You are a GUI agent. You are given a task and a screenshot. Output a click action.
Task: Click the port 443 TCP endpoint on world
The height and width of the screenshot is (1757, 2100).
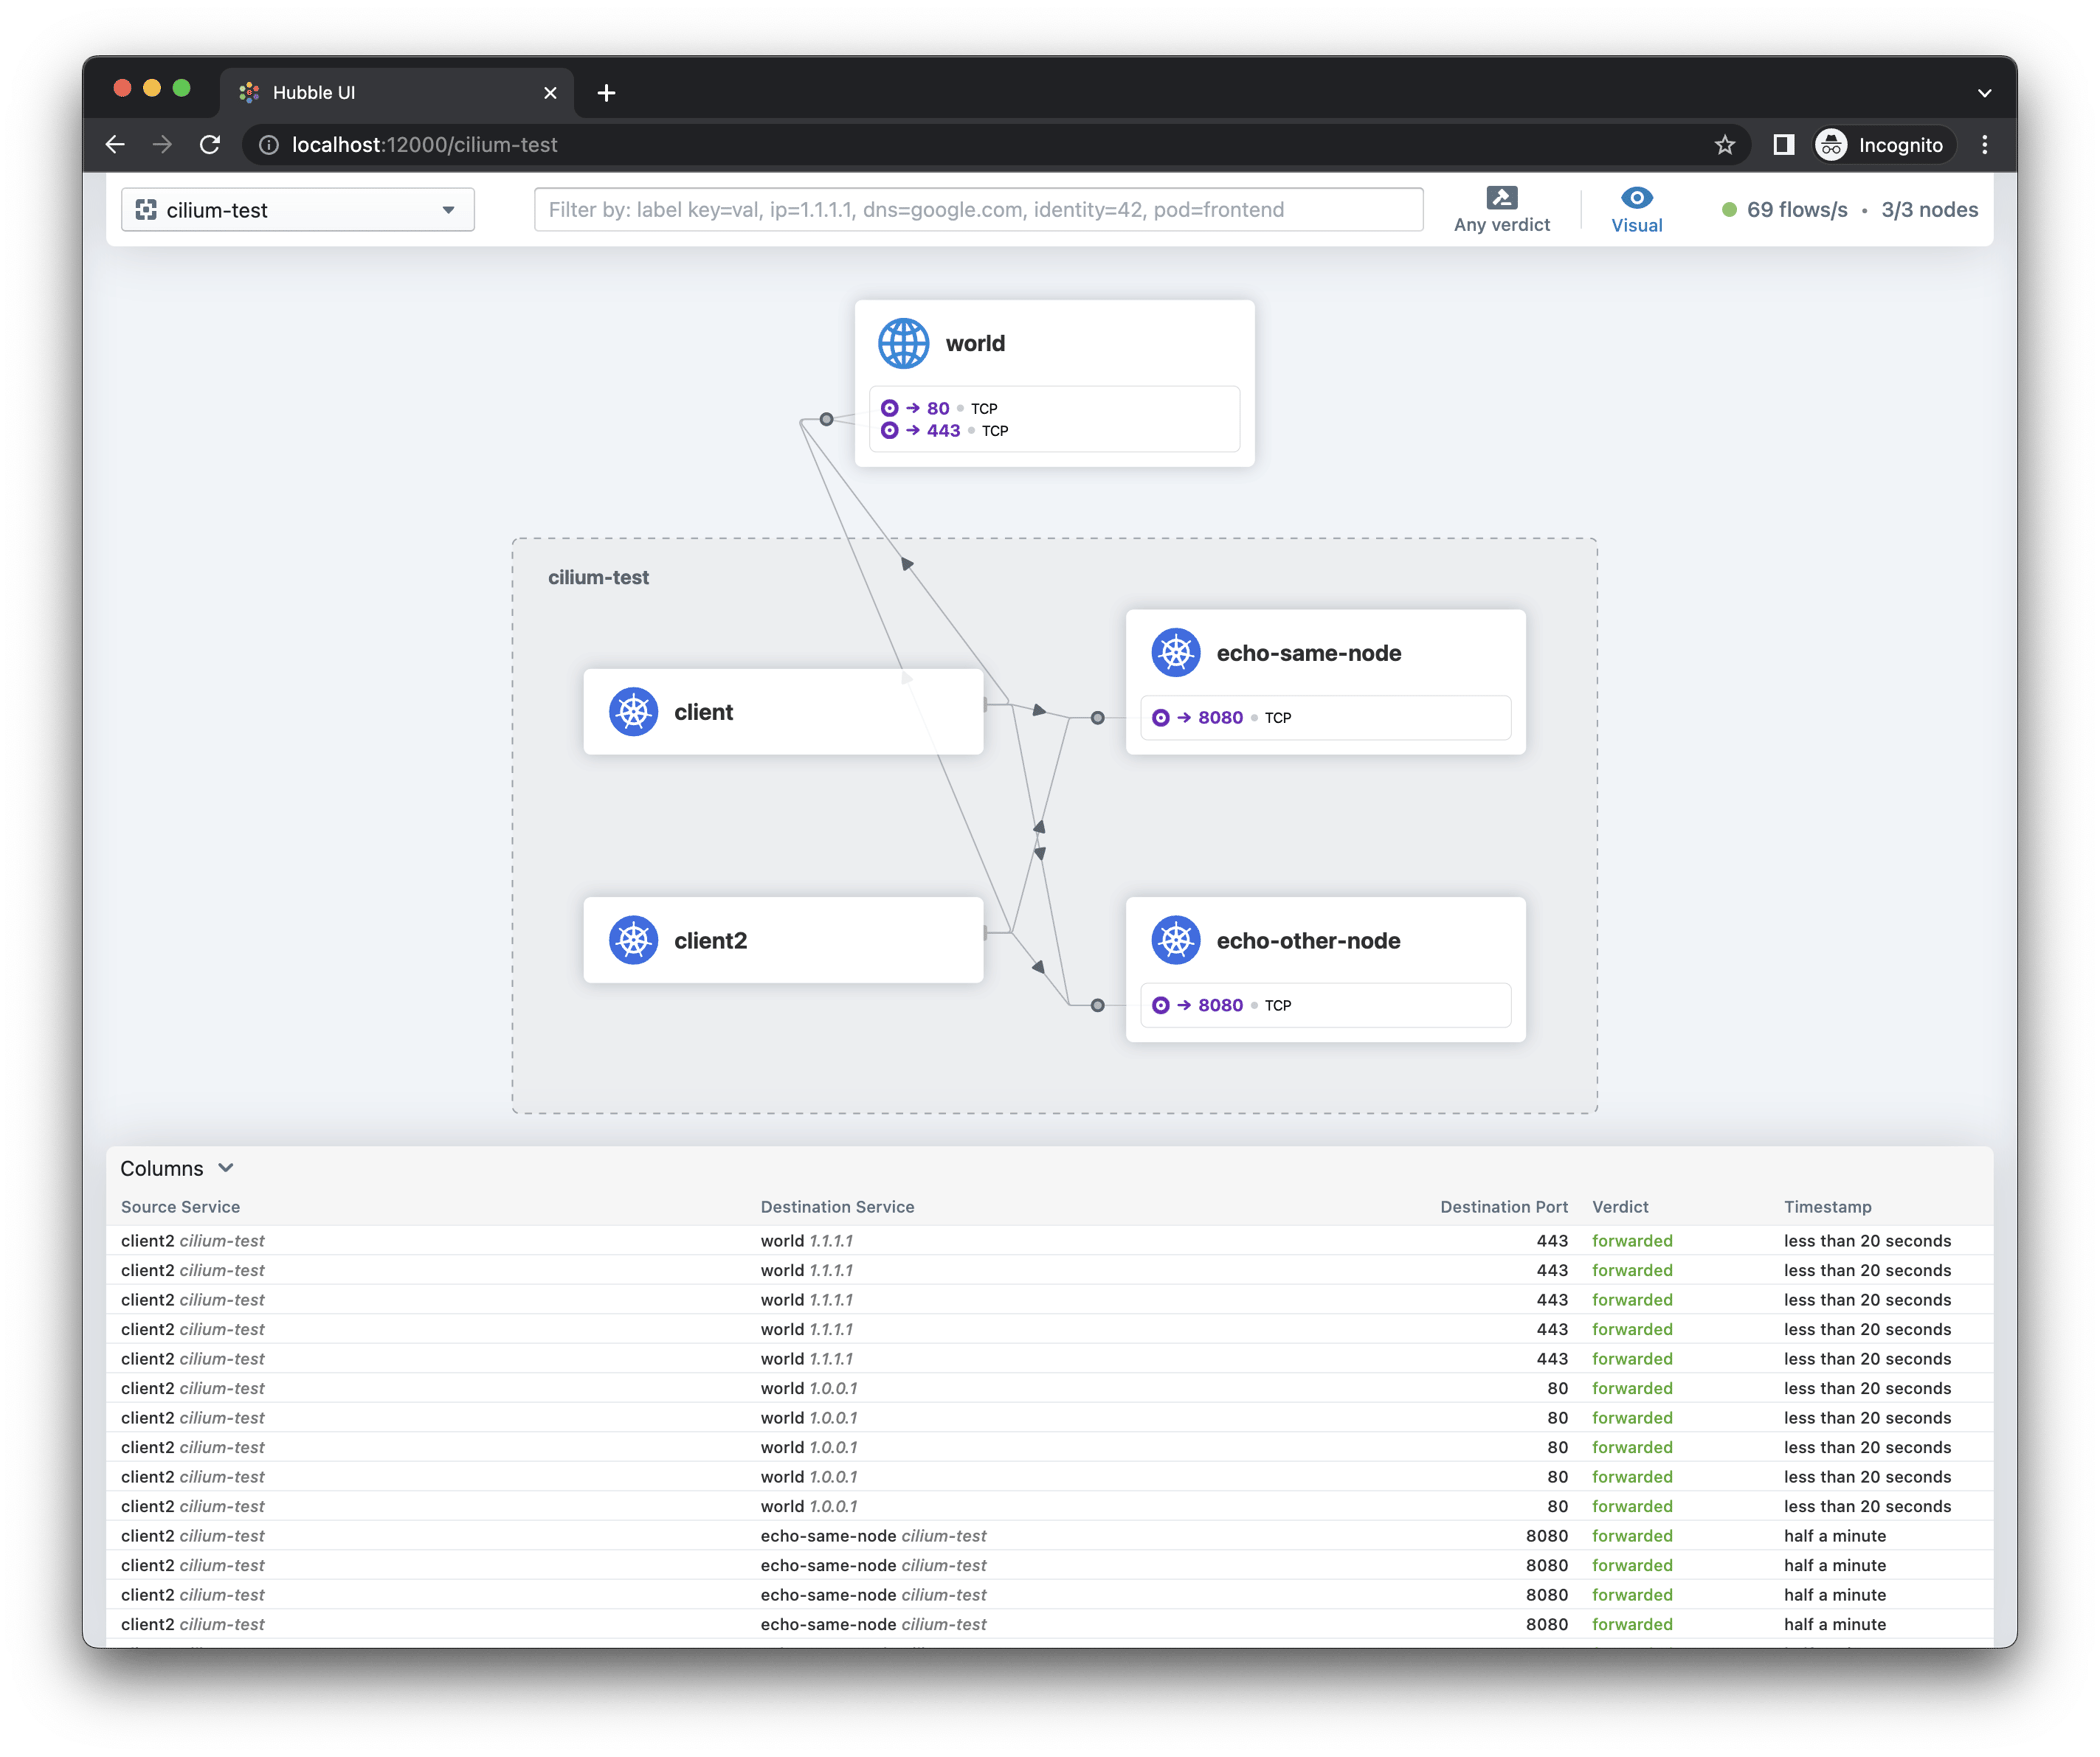coord(943,431)
